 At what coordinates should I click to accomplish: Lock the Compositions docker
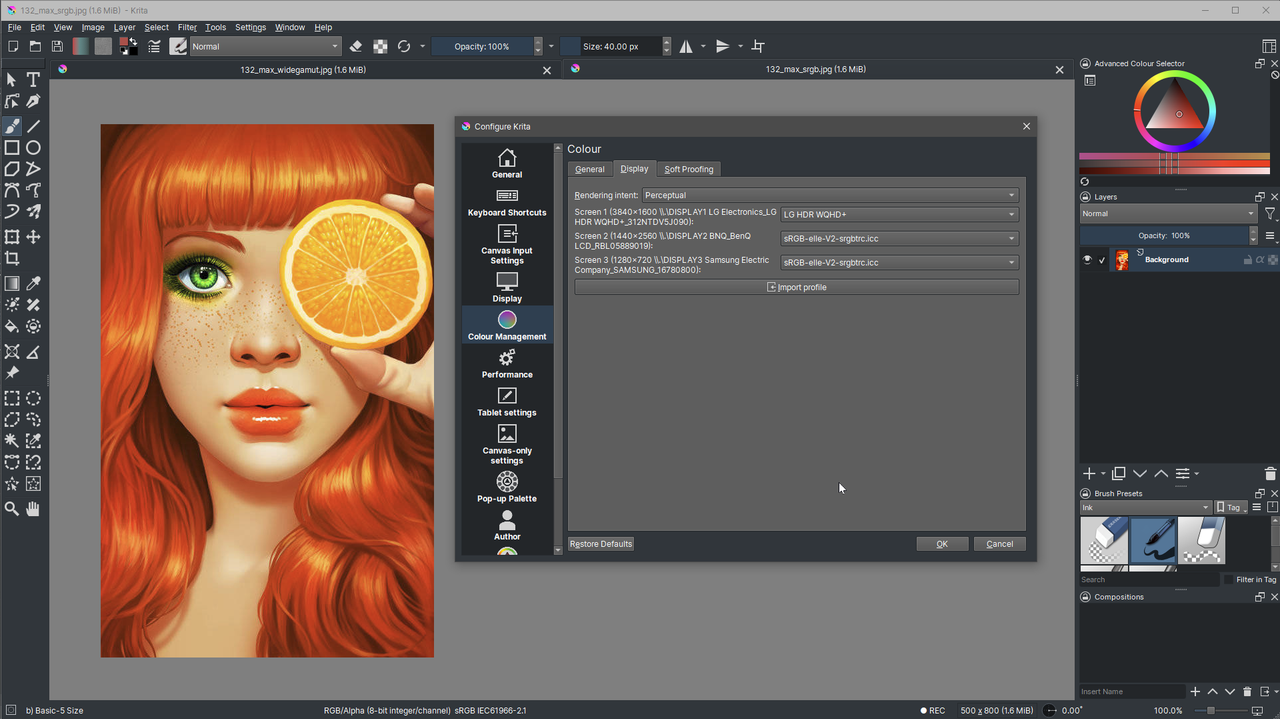[1085, 597]
